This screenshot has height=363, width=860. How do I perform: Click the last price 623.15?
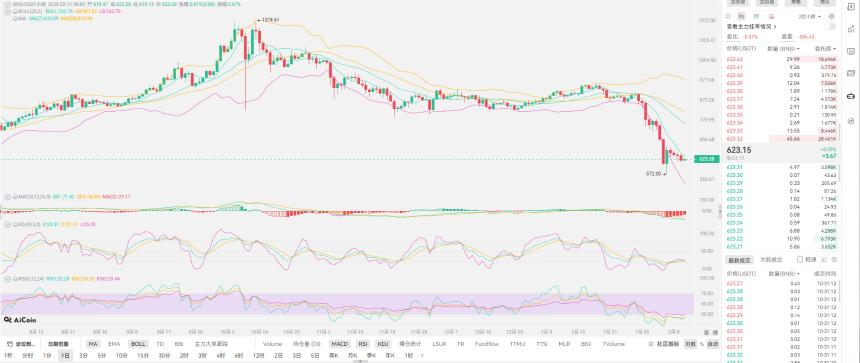click(x=739, y=150)
